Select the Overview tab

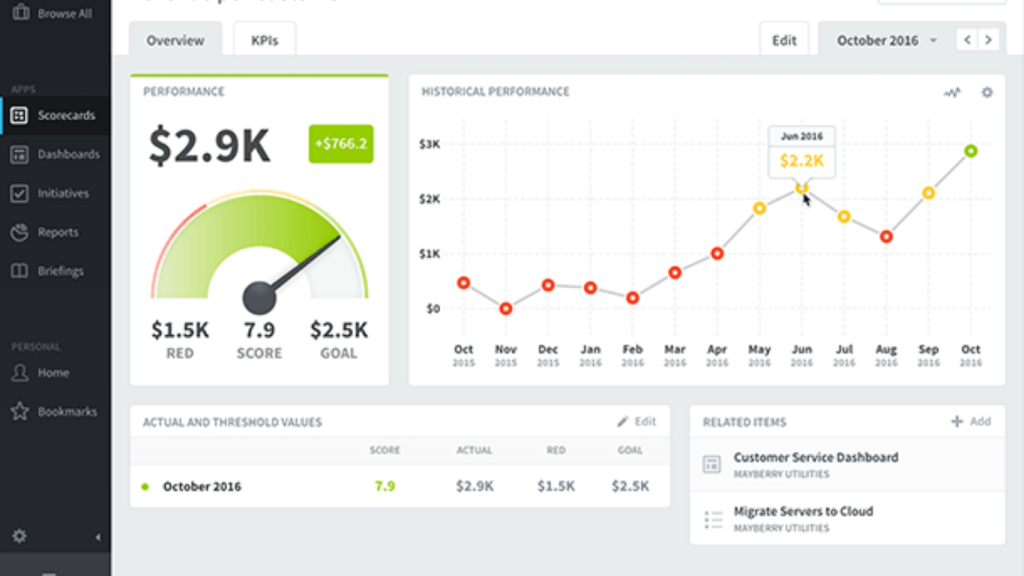click(175, 41)
